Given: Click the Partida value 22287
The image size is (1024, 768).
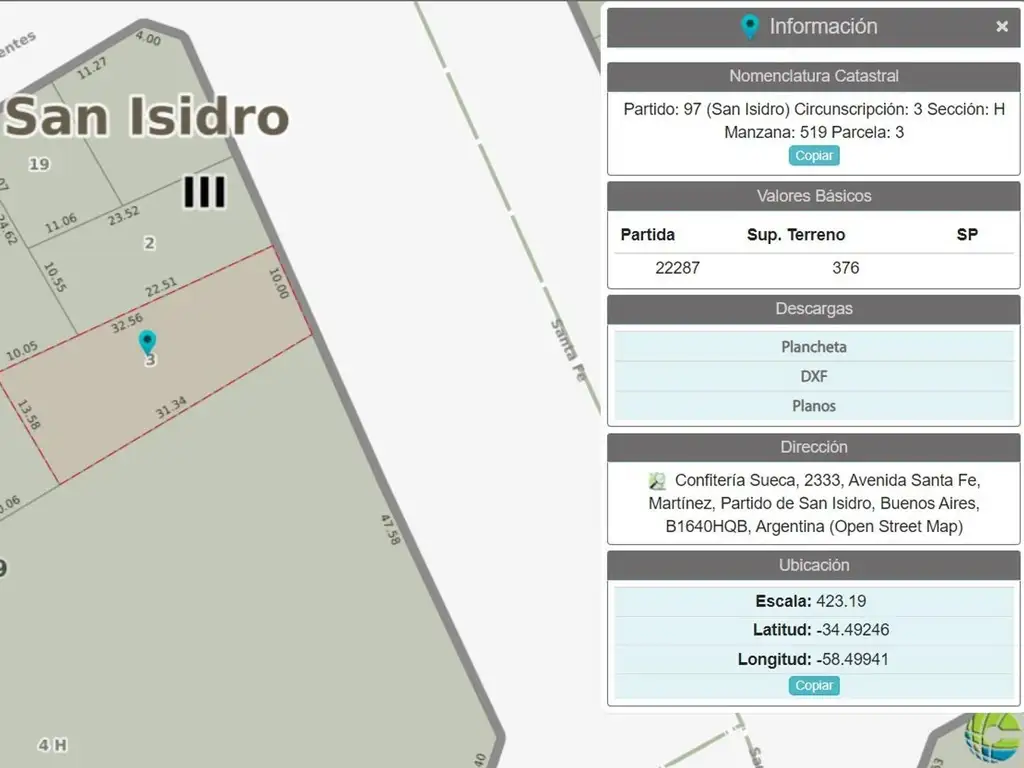Looking at the screenshot, I should 677,268.
